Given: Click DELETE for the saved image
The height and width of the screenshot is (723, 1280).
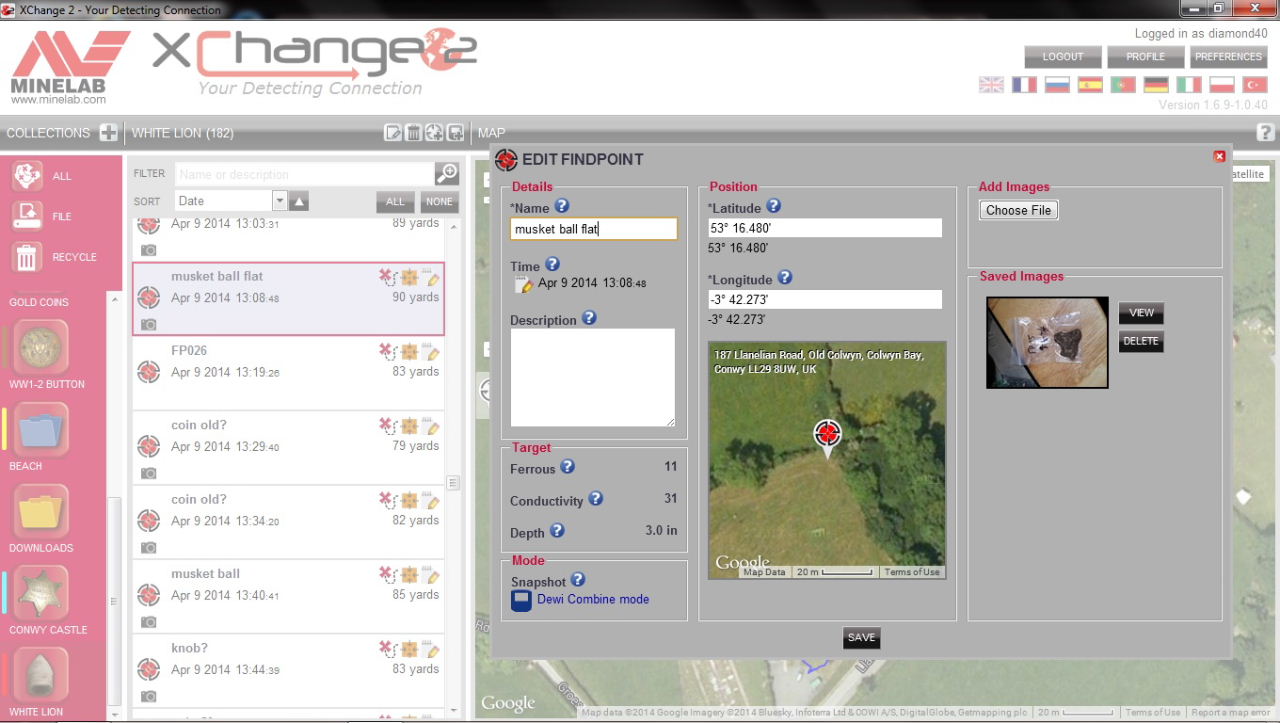Looking at the screenshot, I should (x=1141, y=341).
